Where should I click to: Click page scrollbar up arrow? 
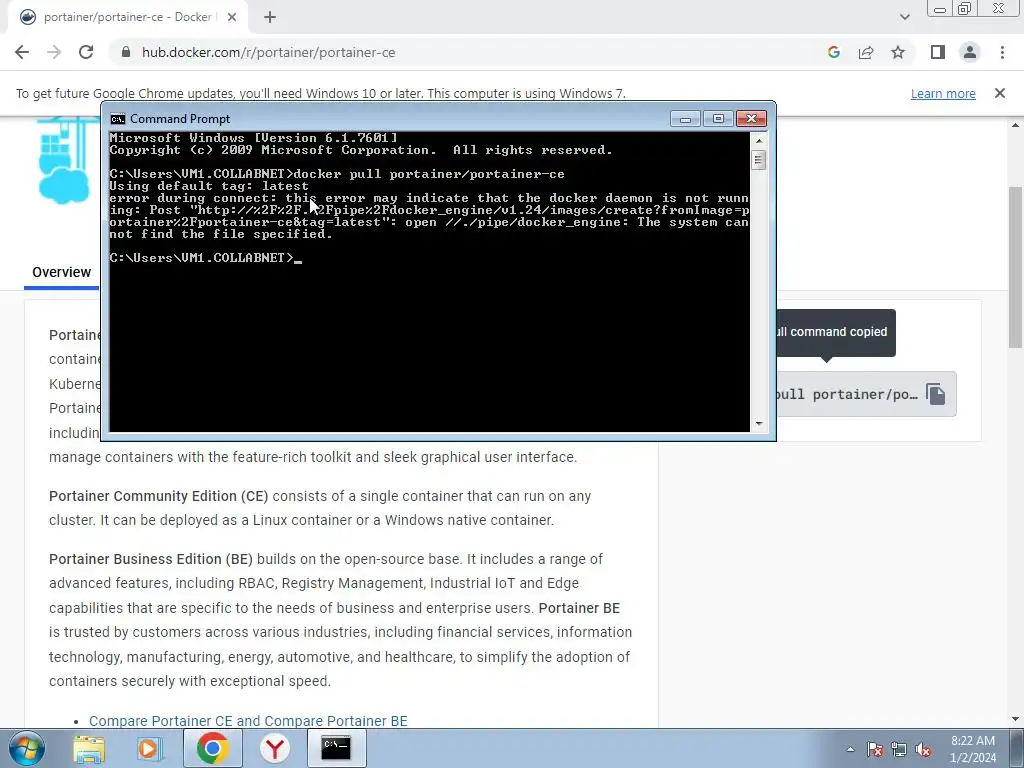[1016, 125]
